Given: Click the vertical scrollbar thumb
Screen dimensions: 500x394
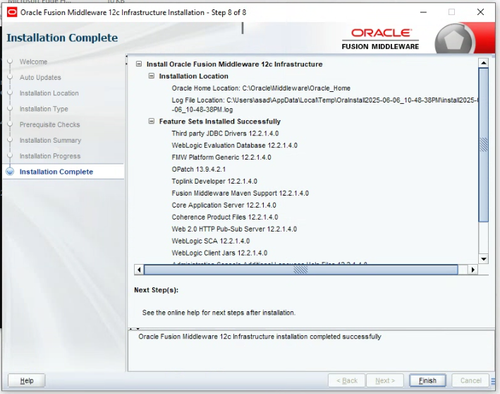Looking at the screenshot, I should pyautogui.click(x=483, y=145).
